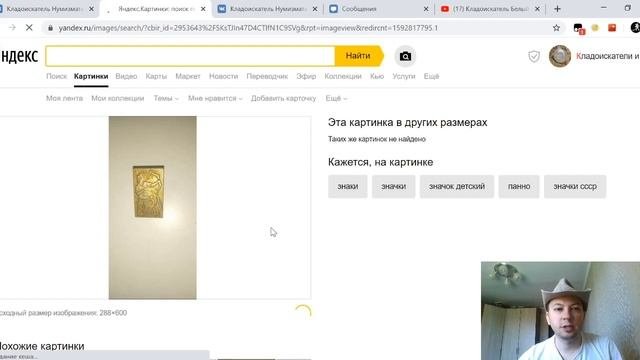Open the Маркет section
Image resolution: width=640 pixels, height=360 pixels.
pyautogui.click(x=188, y=76)
